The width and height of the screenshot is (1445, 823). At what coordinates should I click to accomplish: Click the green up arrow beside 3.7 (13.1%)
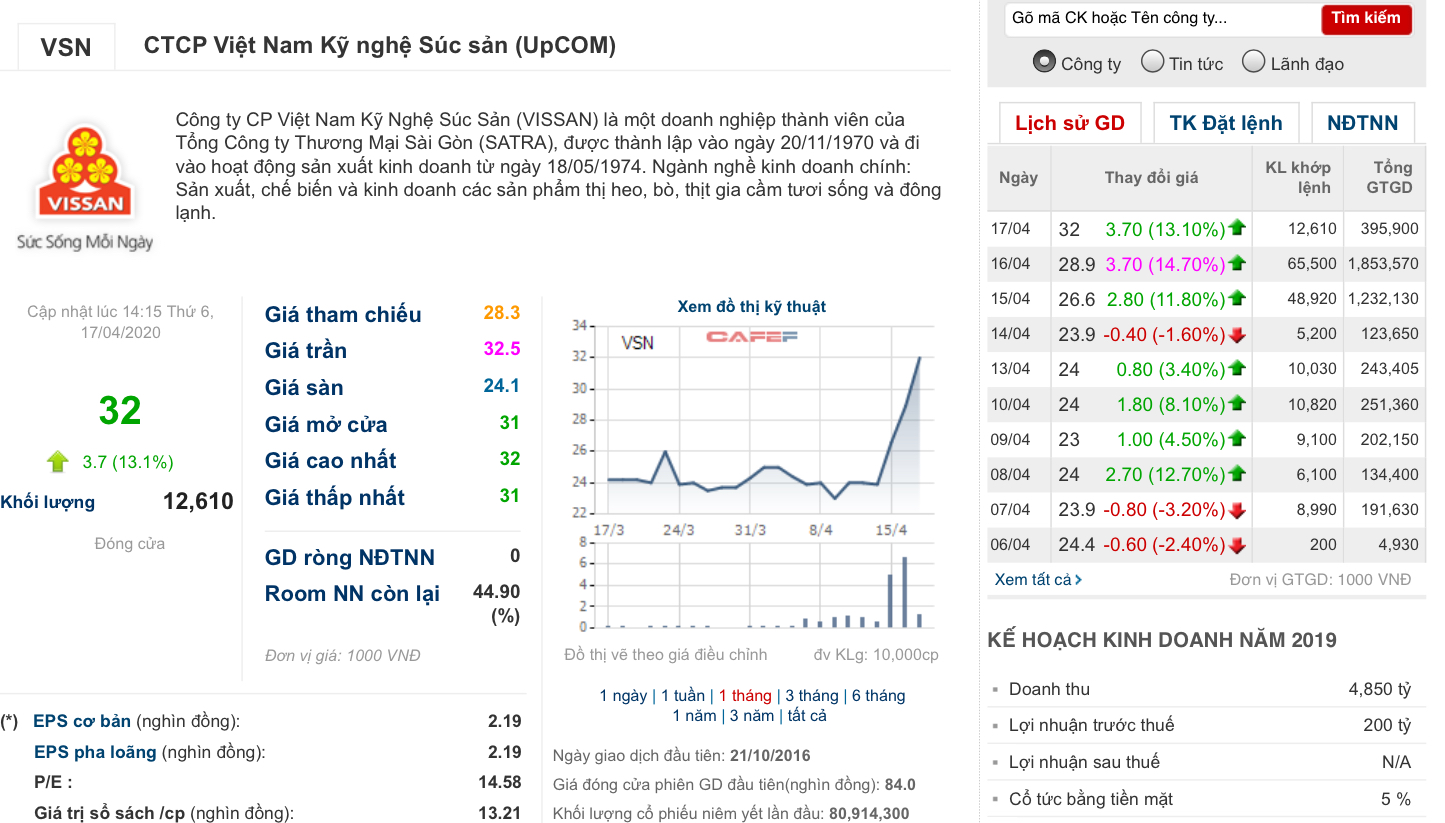(x=58, y=461)
